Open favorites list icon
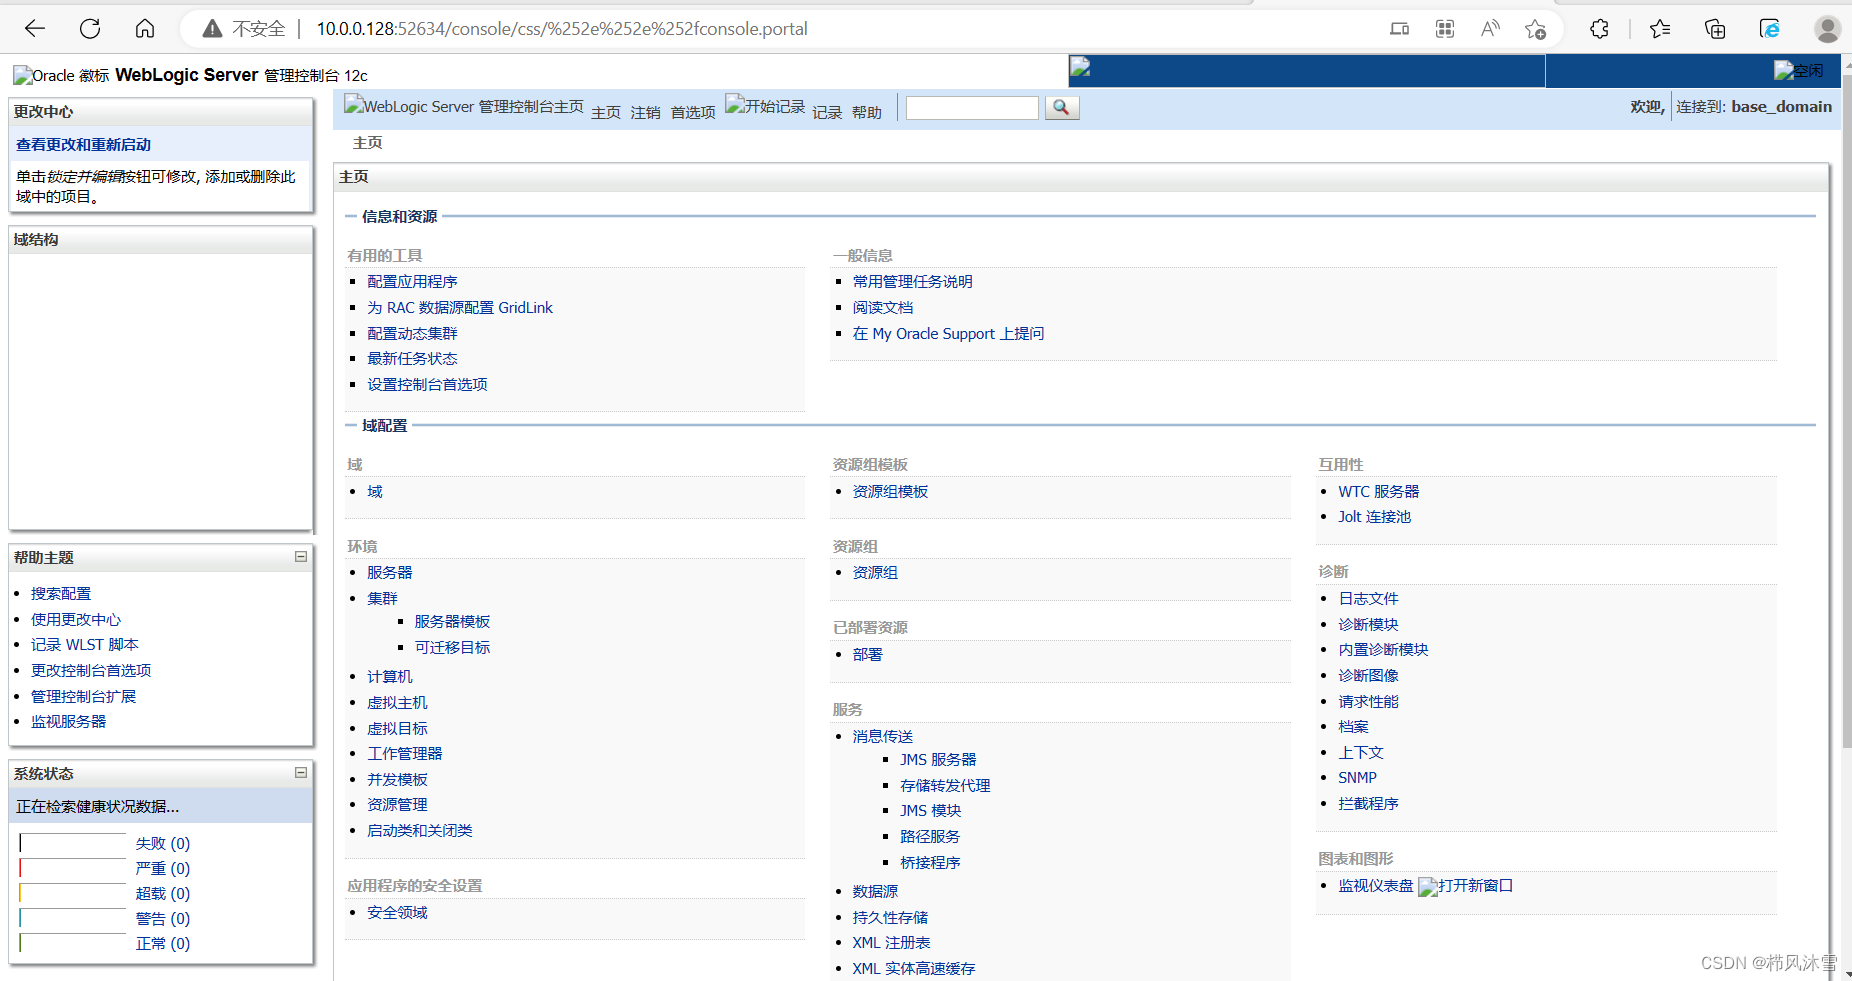1852x981 pixels. pos(1660,29)
